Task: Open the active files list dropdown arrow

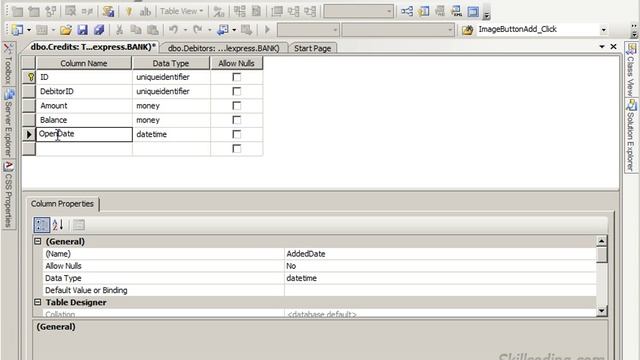Action: [x=602, y=47]
